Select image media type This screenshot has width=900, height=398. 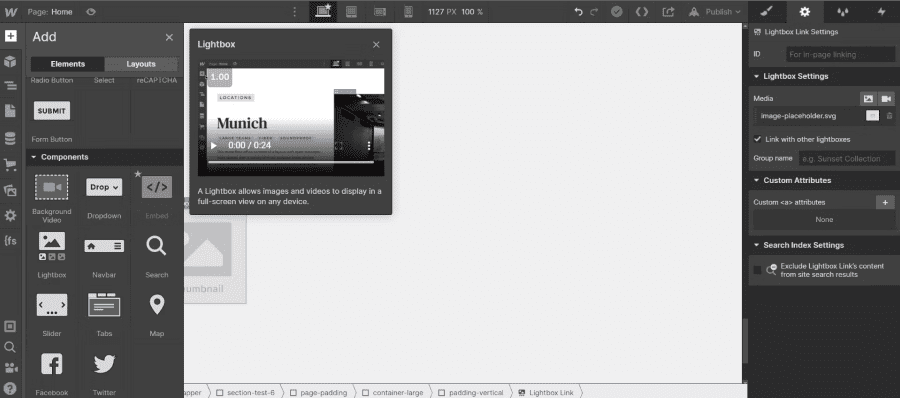(x=868, y=99)
